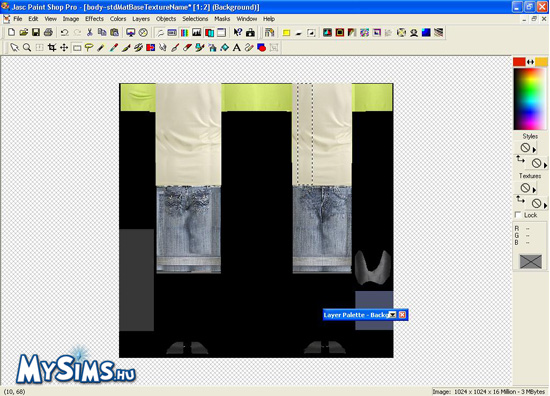Open the Colors menu

(118, 19)
